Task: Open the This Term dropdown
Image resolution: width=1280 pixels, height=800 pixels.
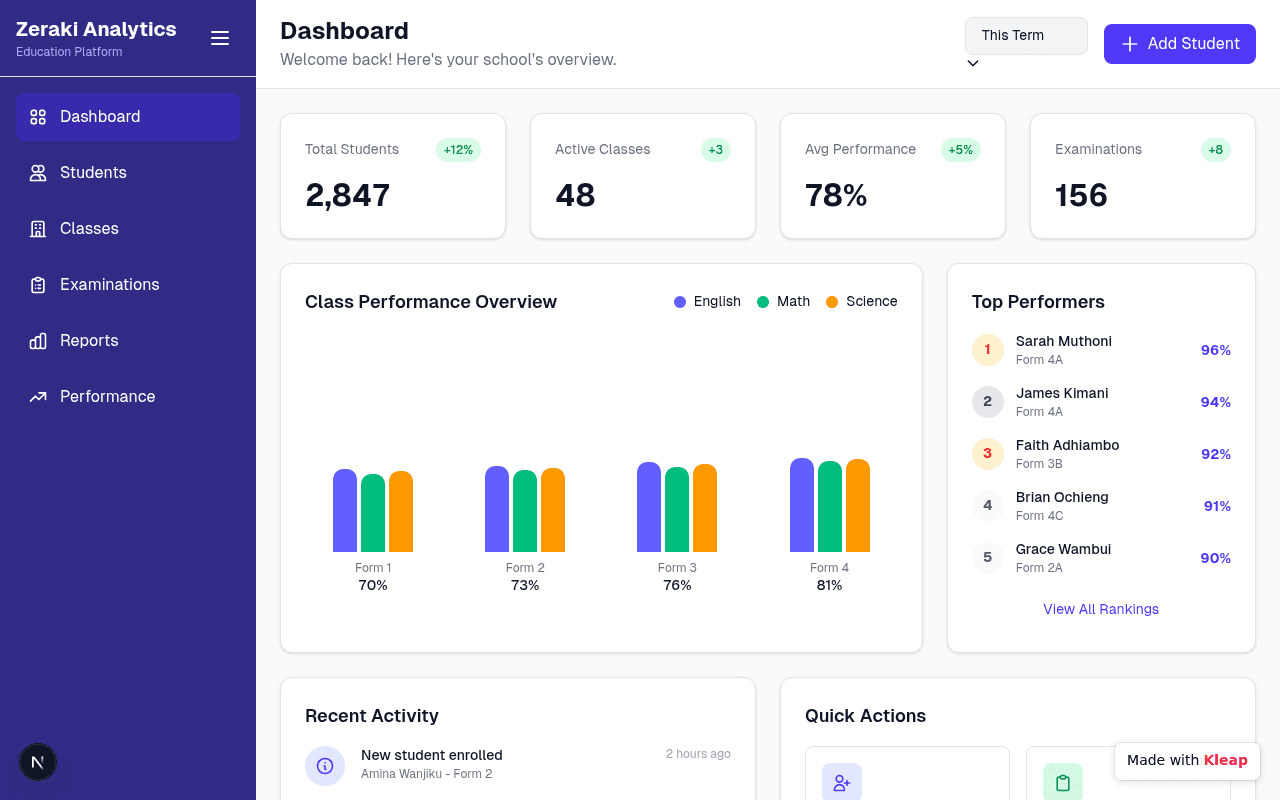Action: (1026, 36)
